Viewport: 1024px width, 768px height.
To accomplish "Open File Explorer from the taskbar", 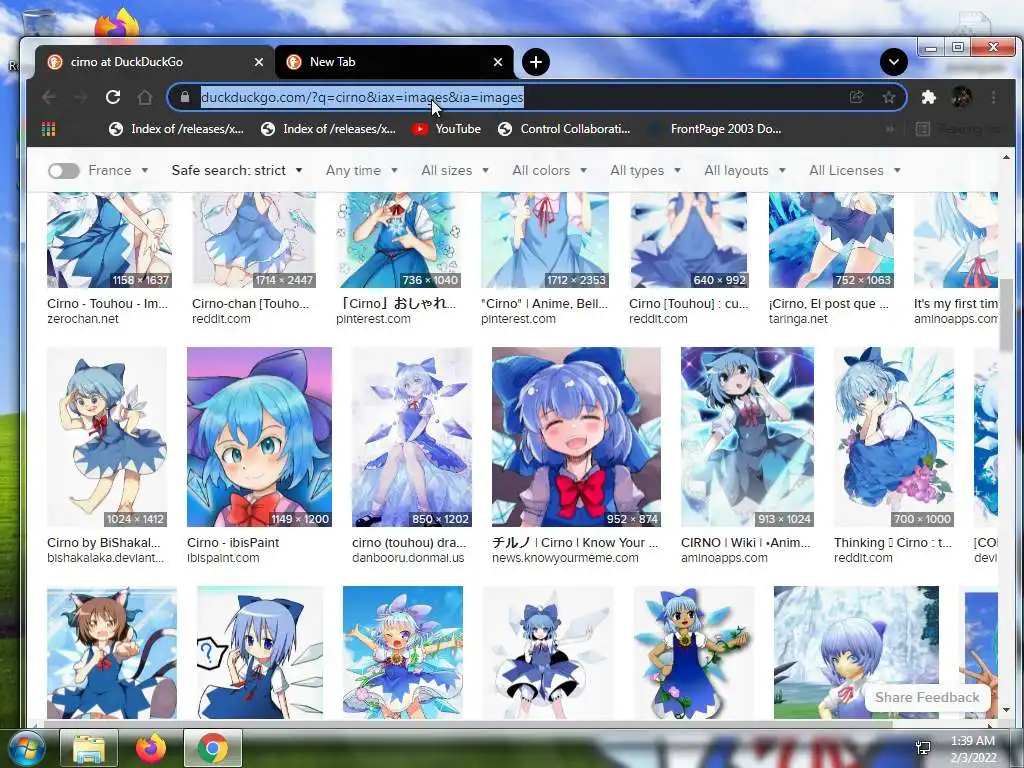I will click(x=89, y=748).
